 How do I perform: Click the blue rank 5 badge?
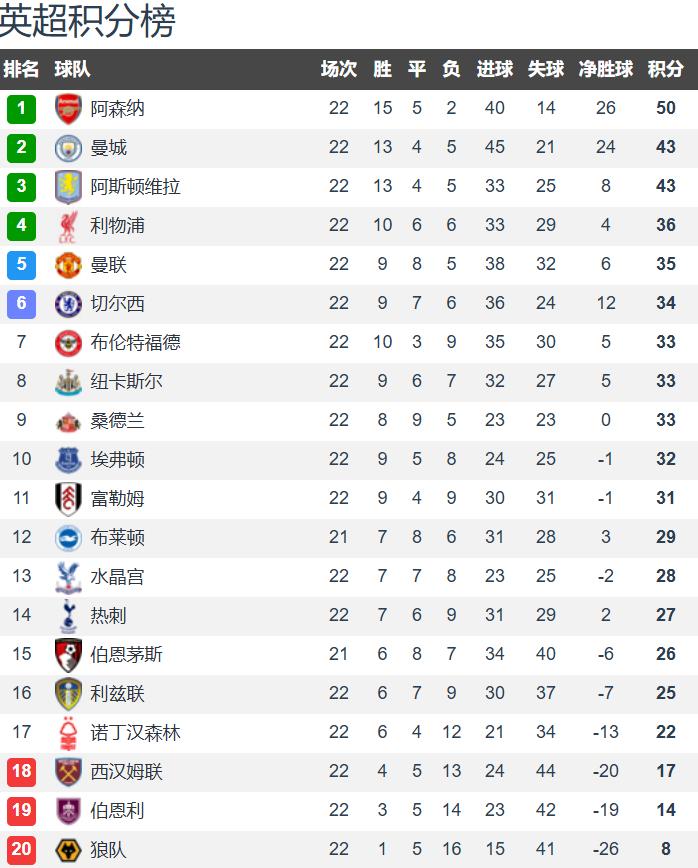tap(21, 265)
